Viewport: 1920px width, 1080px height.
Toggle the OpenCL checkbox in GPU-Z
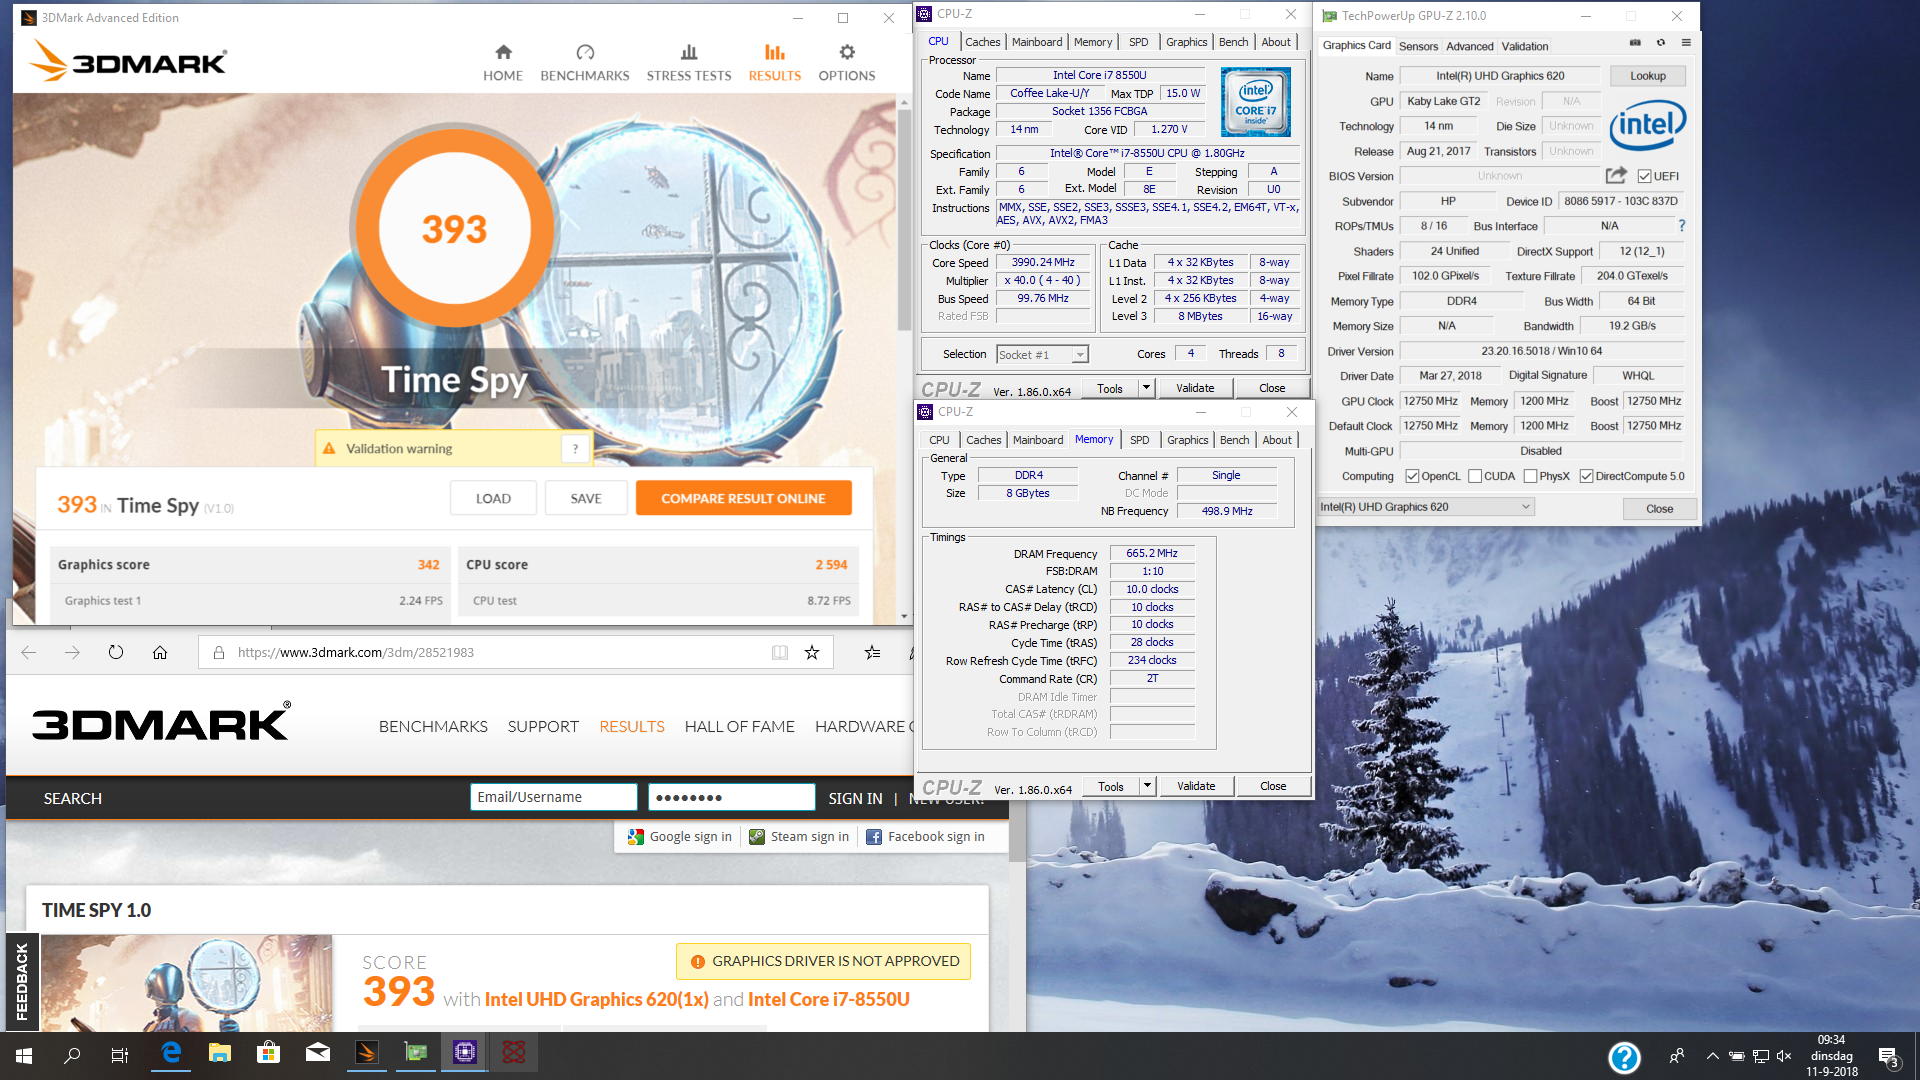pos(1412,476)
